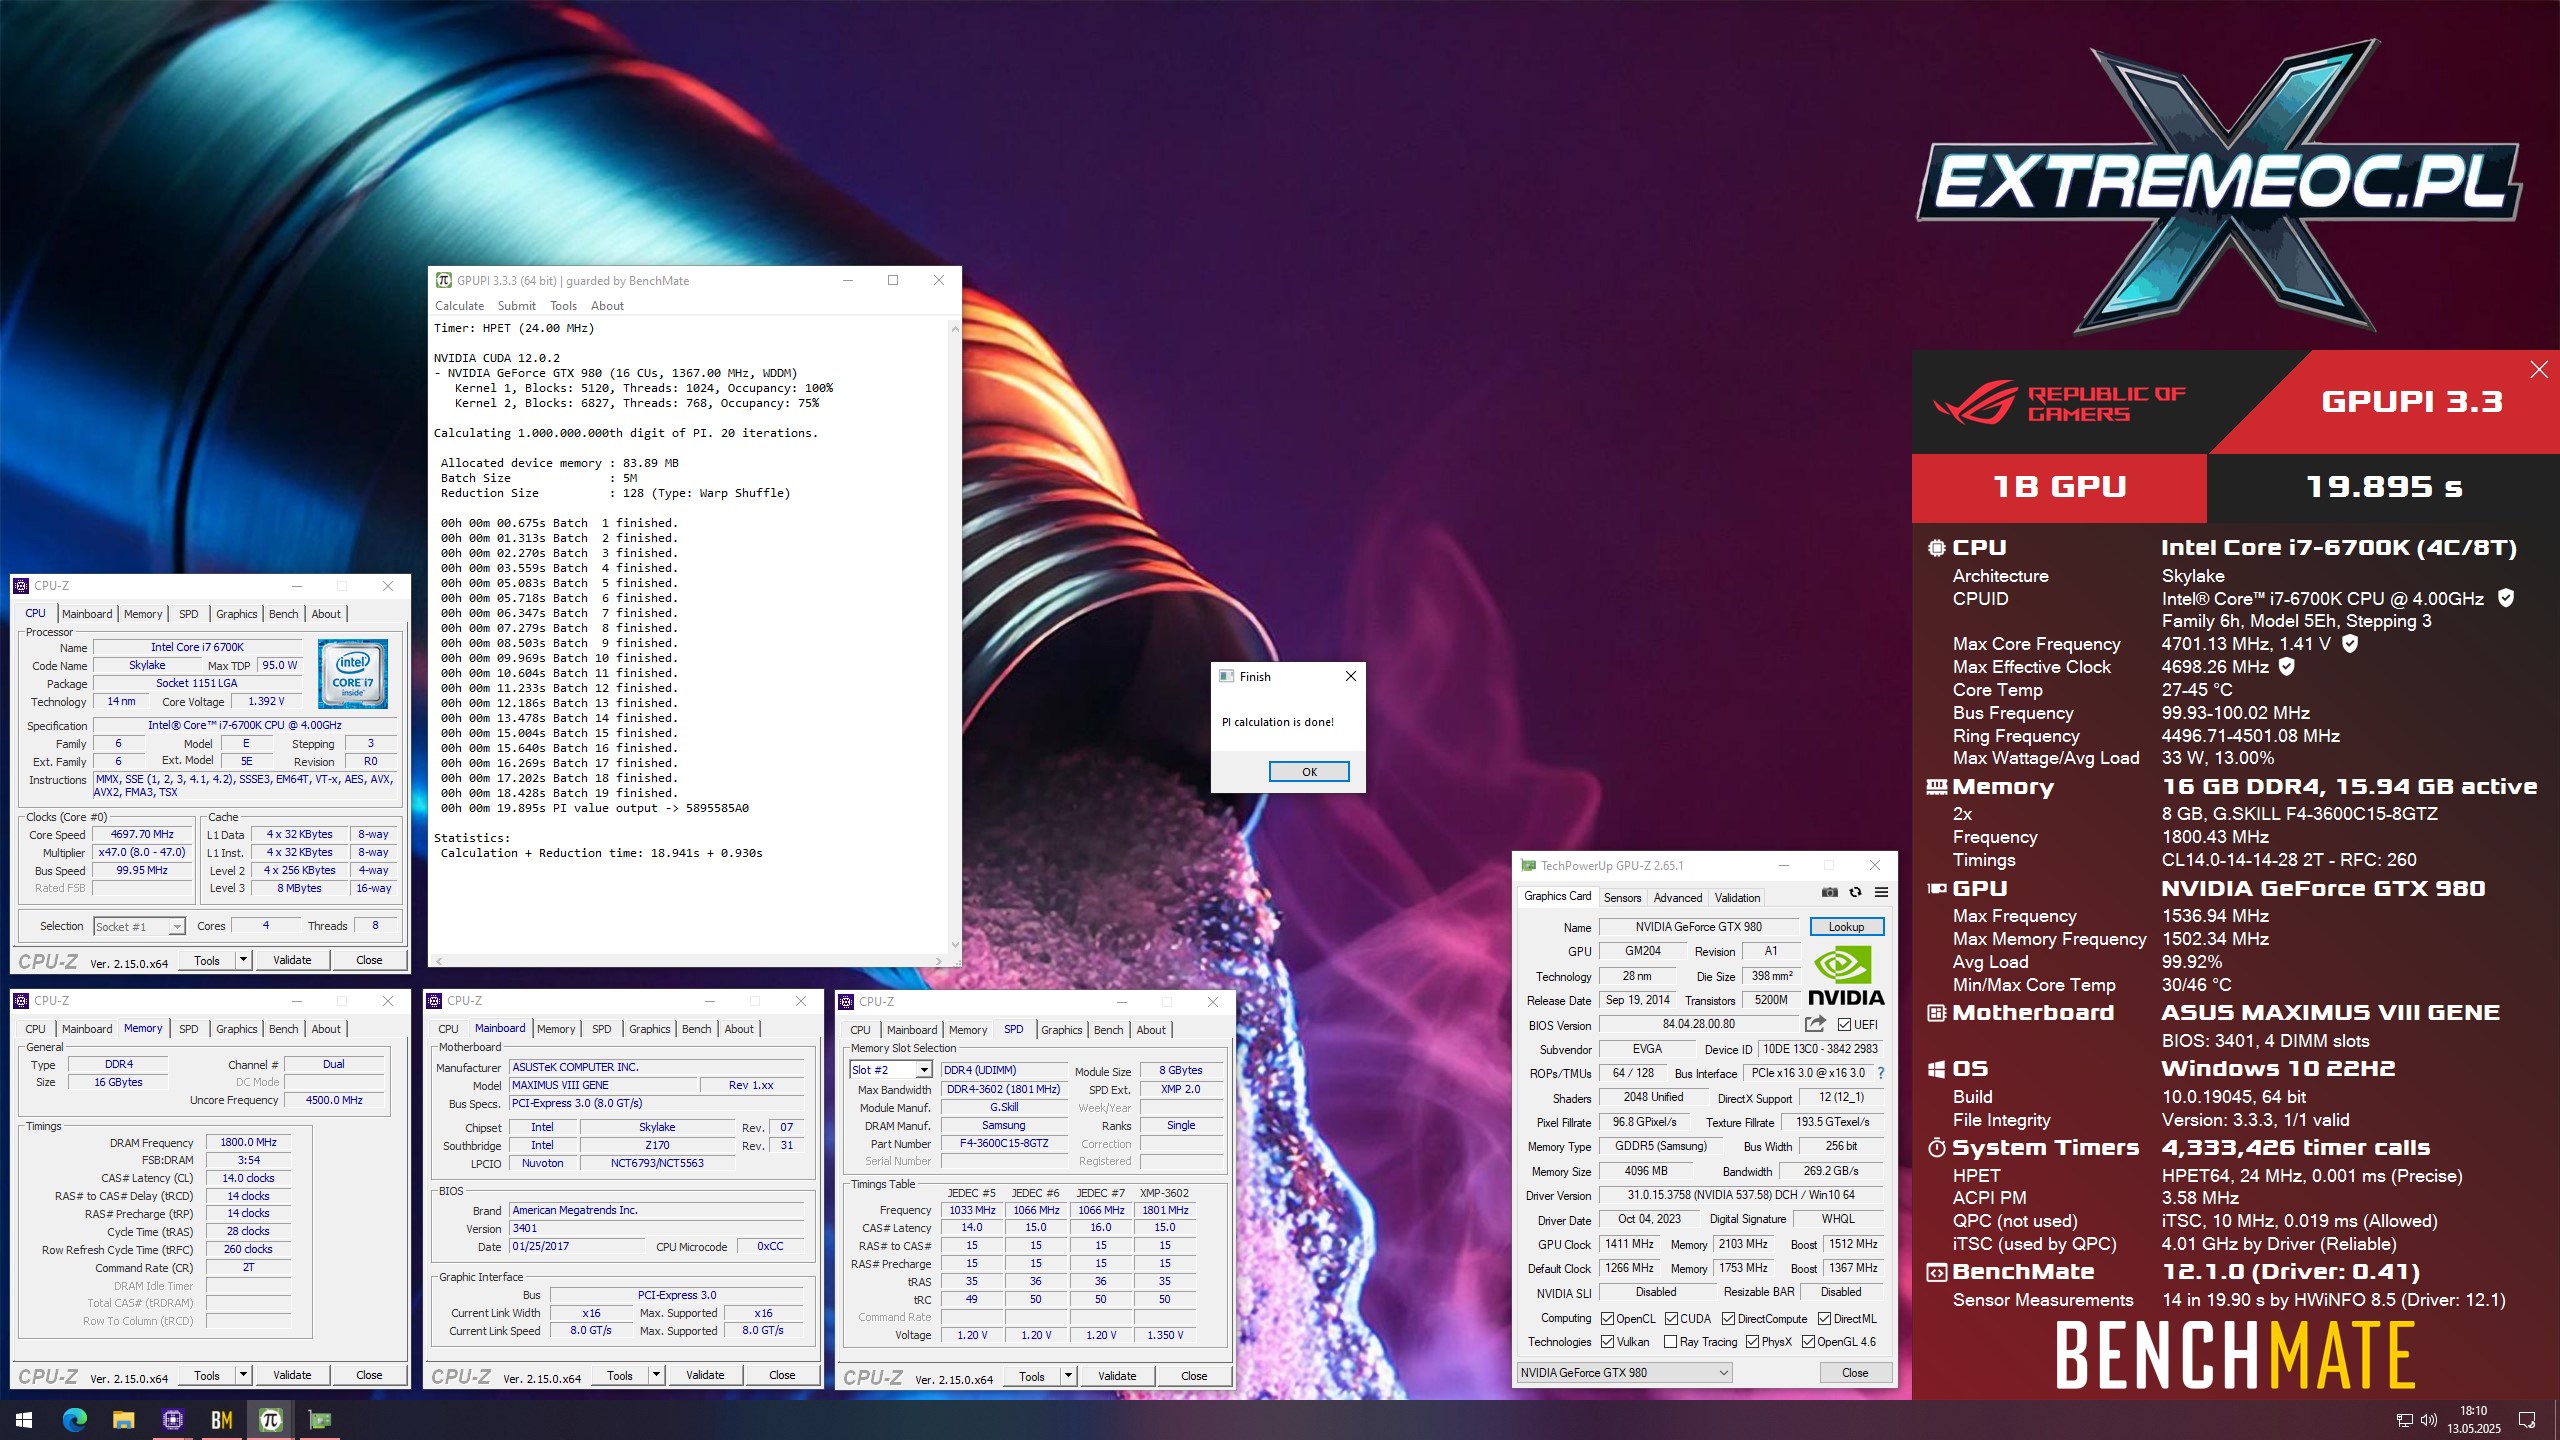Click OK in the Finish dialog
2560x1440 pixels.
tap(1309, 772)
